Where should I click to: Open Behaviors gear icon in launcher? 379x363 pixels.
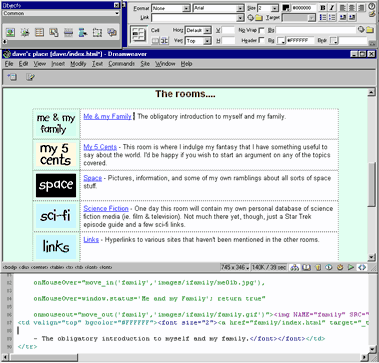pyautogui.click(x=340, y=267)
